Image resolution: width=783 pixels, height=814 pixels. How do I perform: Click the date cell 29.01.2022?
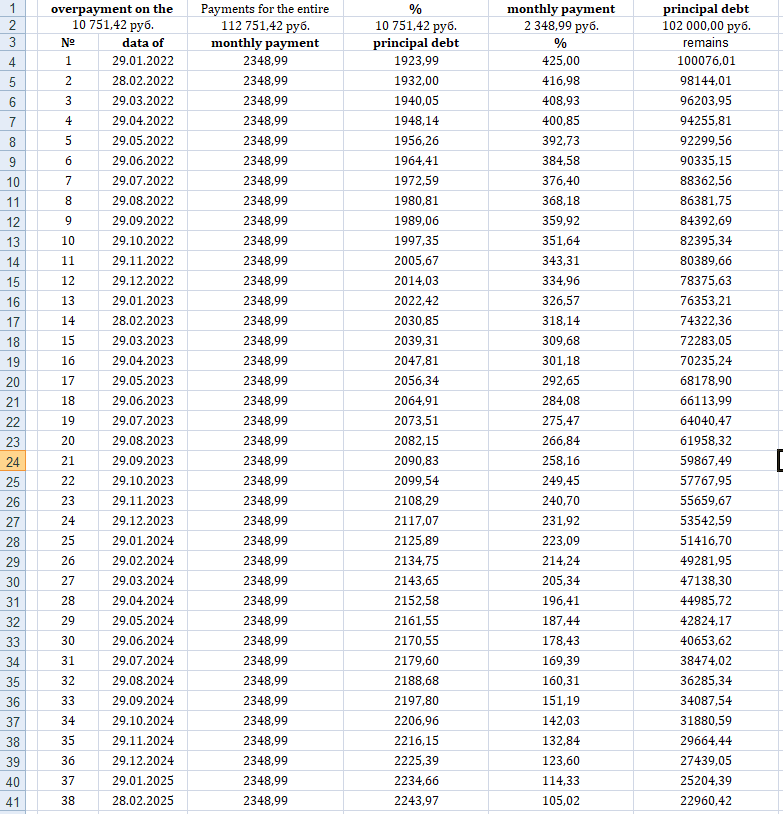[x=143, y=61]
